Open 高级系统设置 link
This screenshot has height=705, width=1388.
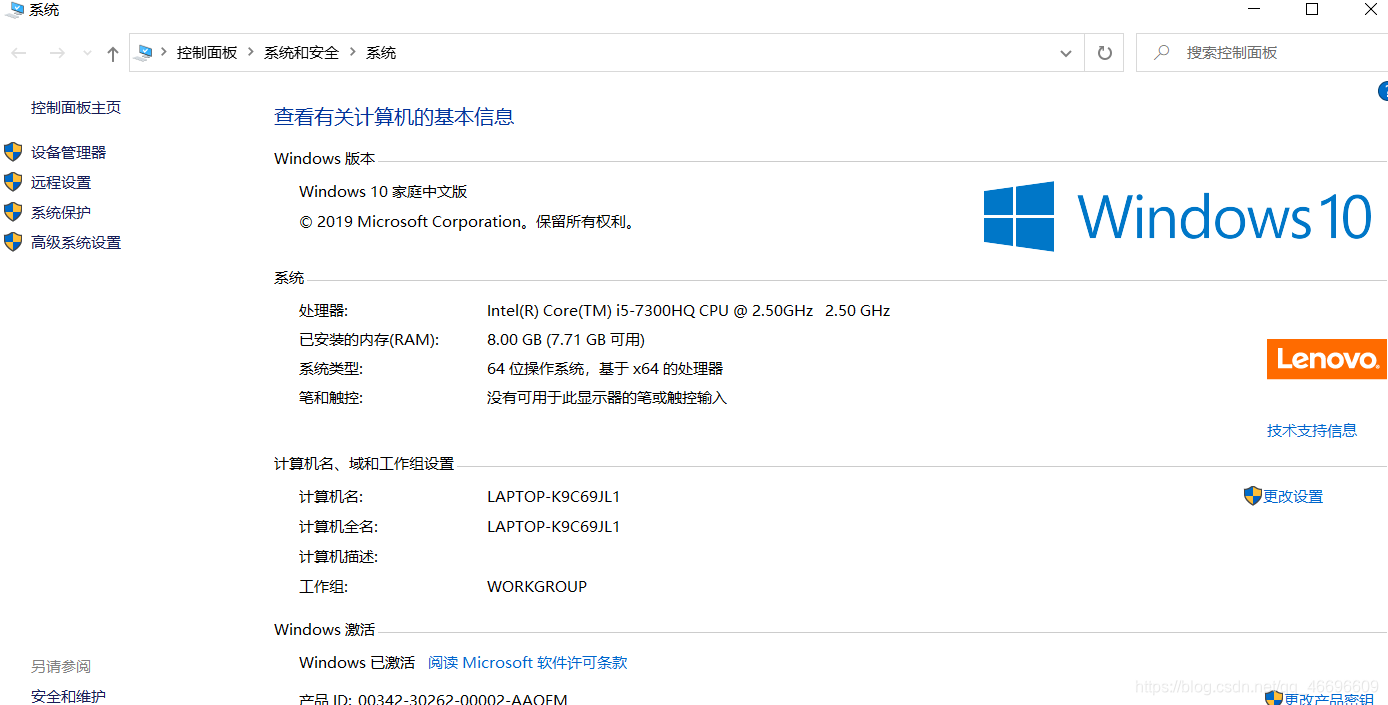[x=76, y=242]
